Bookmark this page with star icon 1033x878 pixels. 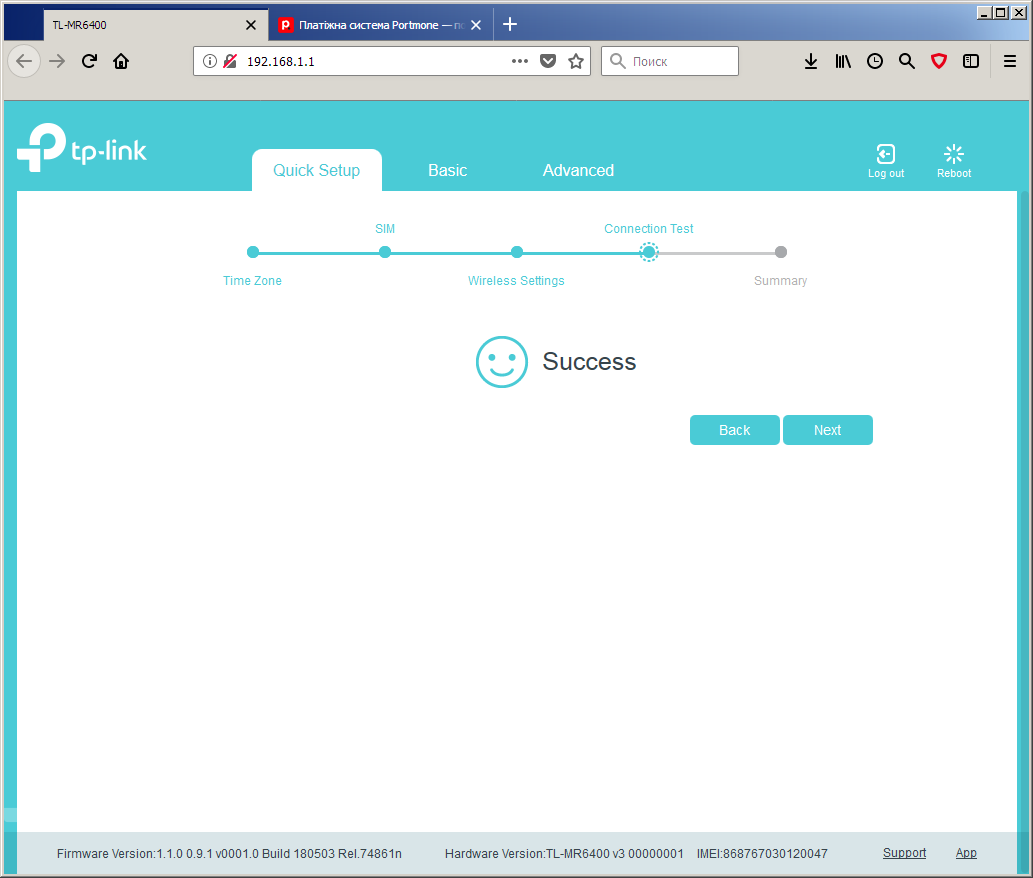(x=576, y=61)
